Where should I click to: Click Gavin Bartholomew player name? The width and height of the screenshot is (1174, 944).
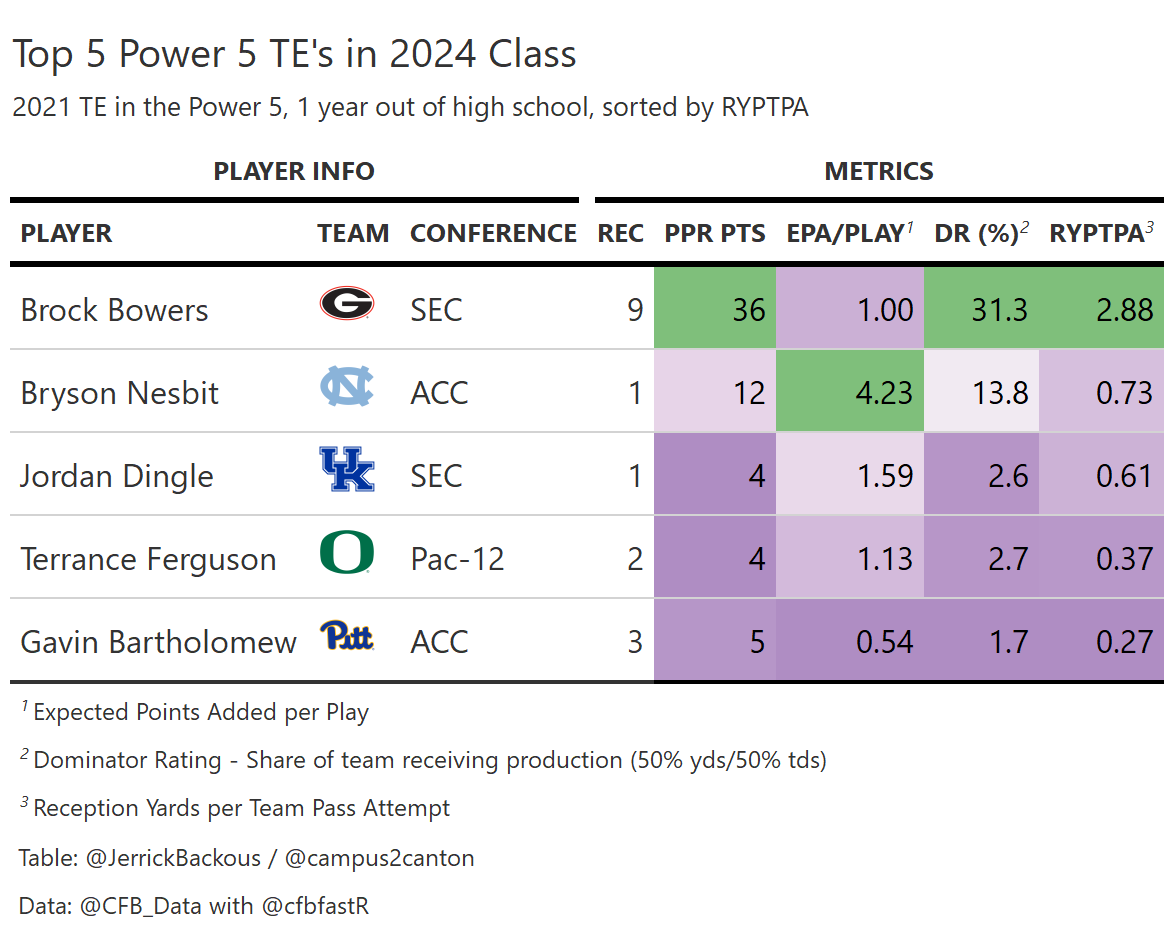(x=158, y=642)
